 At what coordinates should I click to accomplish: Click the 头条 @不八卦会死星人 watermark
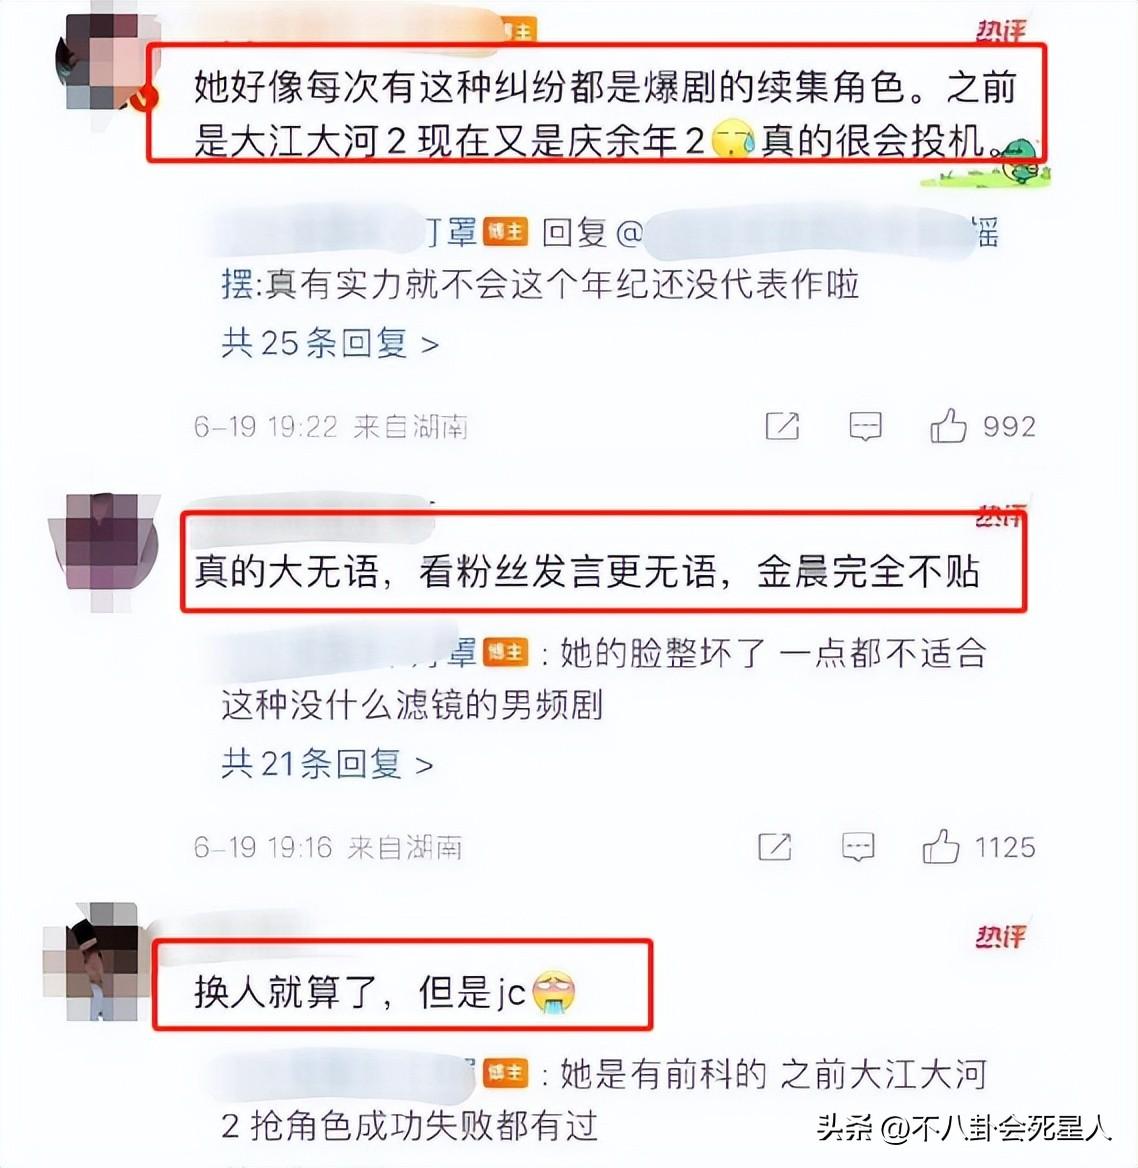click(964, 1127)
